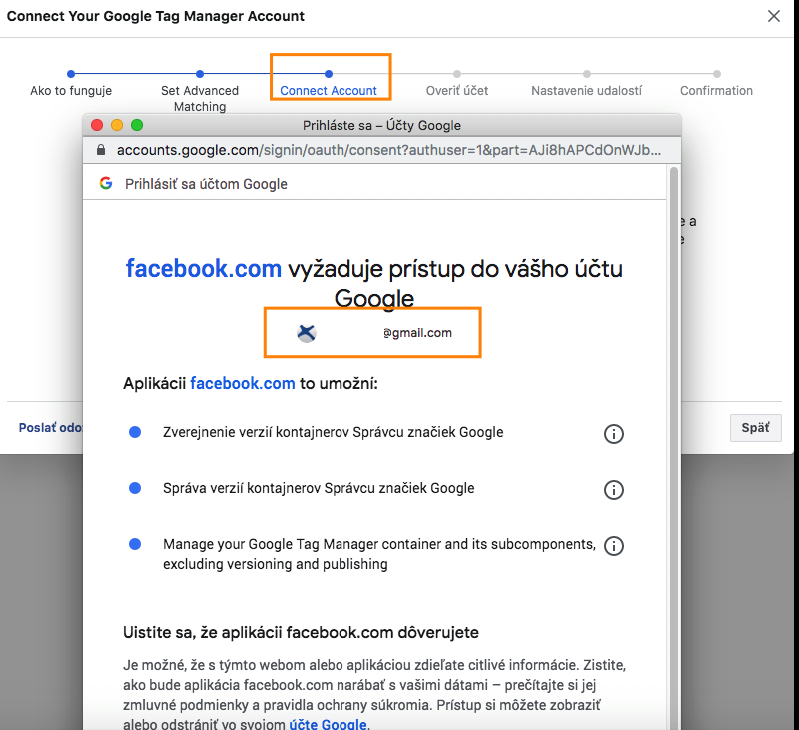Open info for Správa verzií kontajnerov permission
The height and width of the screenshot is (730, 799).
(x=614, y=489)
